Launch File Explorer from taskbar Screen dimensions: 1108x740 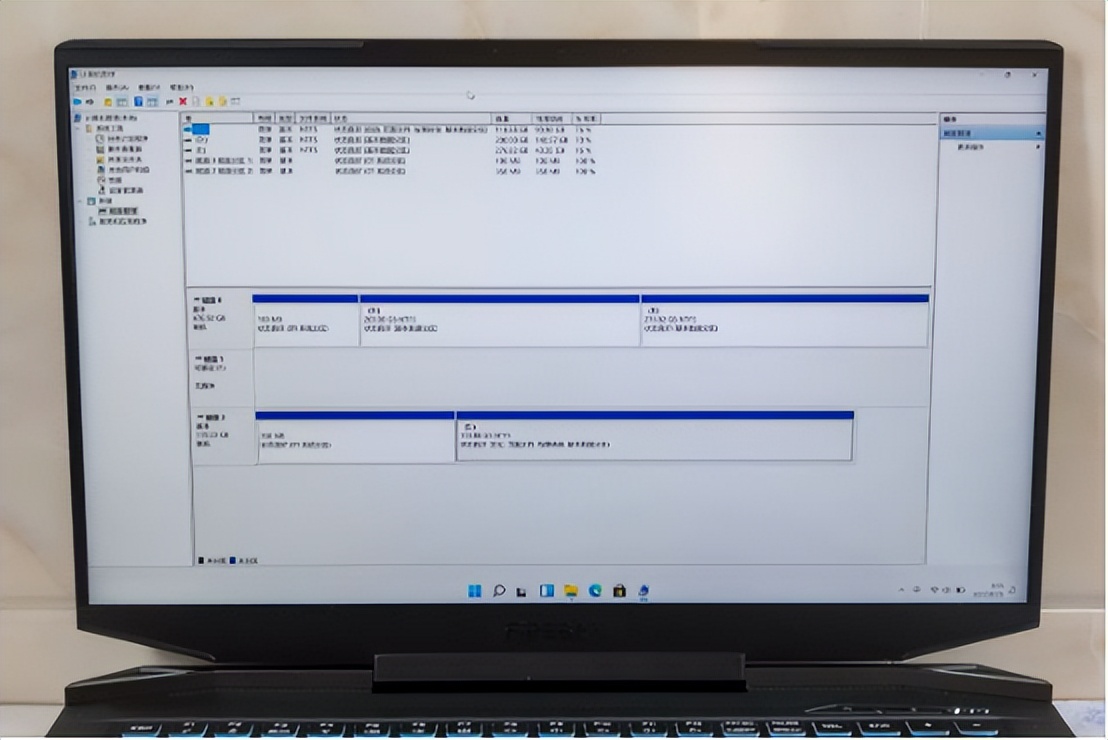click(x=571, y=591)
